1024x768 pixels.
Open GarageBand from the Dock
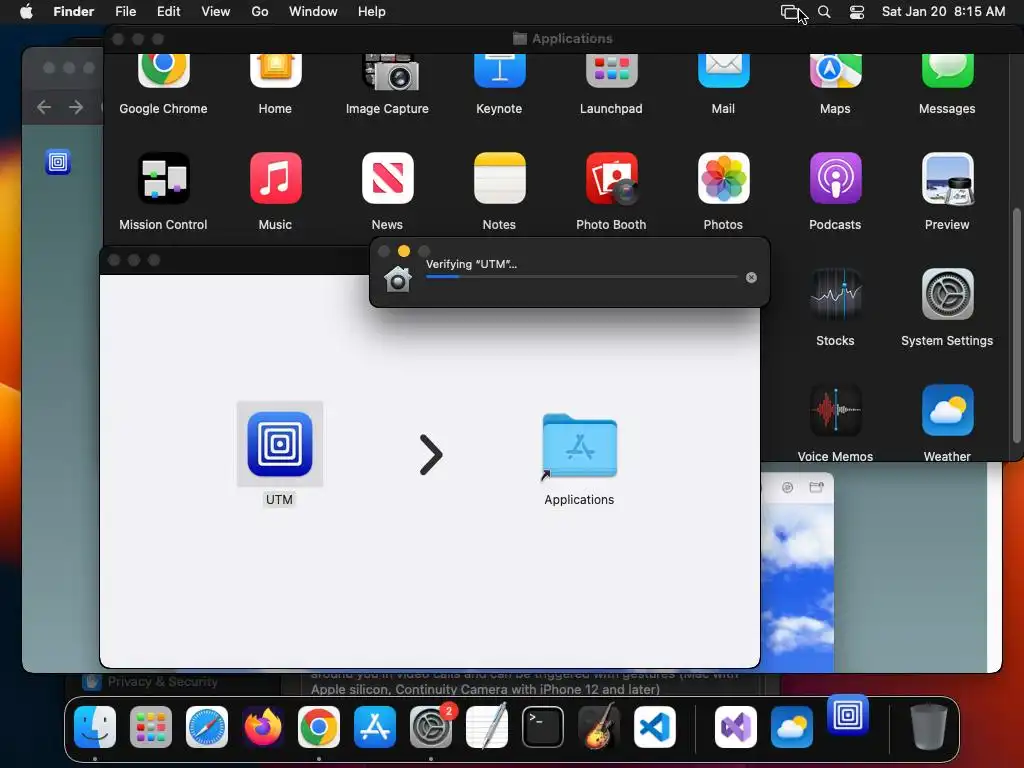click(599, 726)
